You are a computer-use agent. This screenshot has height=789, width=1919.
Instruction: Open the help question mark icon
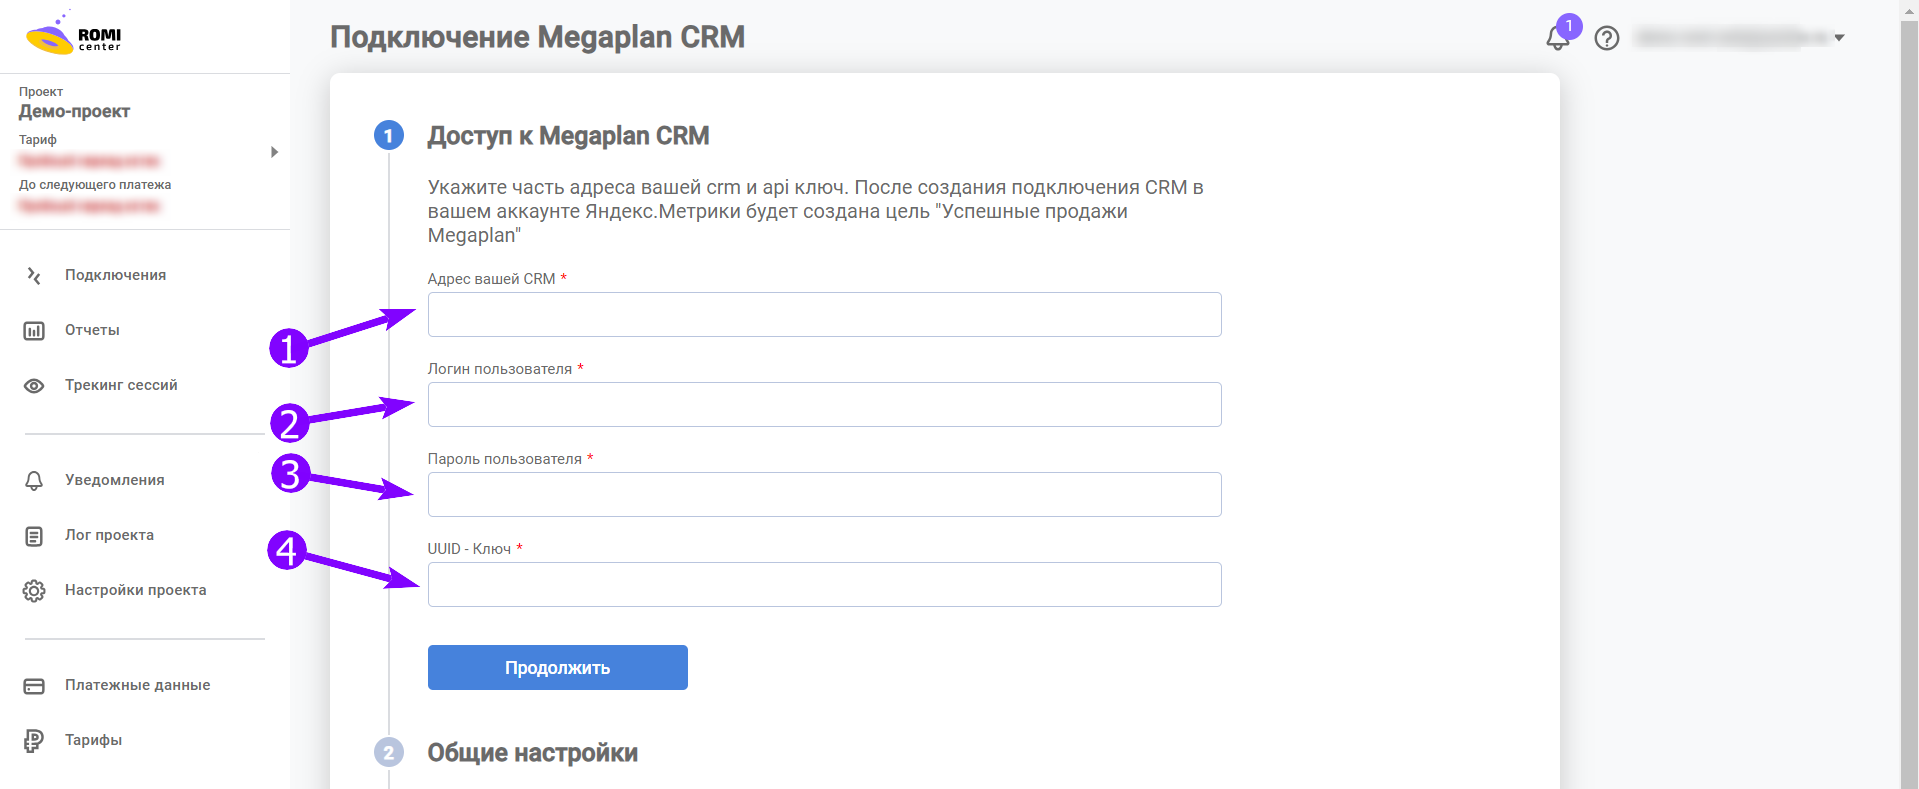point(1607,38)
